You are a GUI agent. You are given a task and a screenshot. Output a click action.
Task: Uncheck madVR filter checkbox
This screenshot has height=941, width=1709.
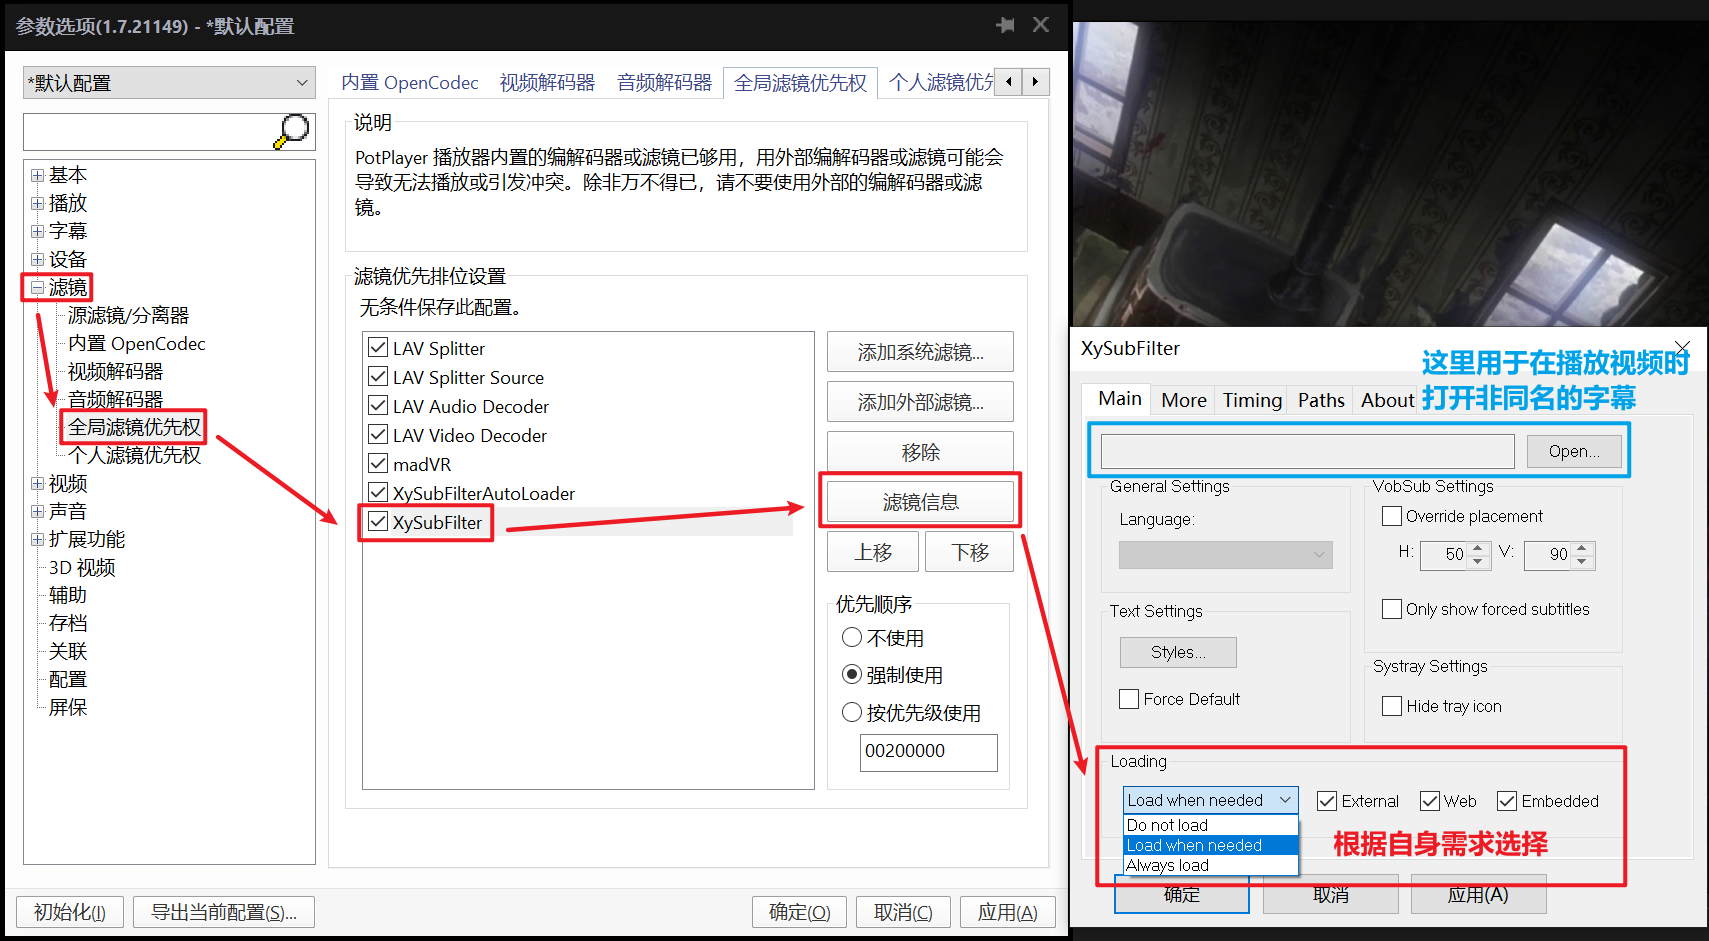coord(378,464)
